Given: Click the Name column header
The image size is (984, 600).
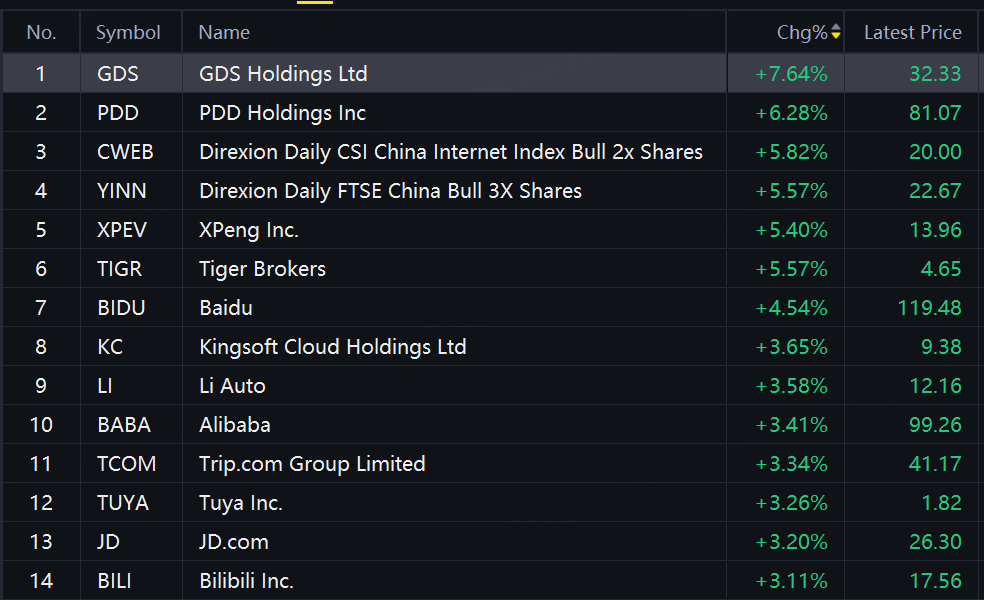Looking at the screenshot, I should click(224, 33).
